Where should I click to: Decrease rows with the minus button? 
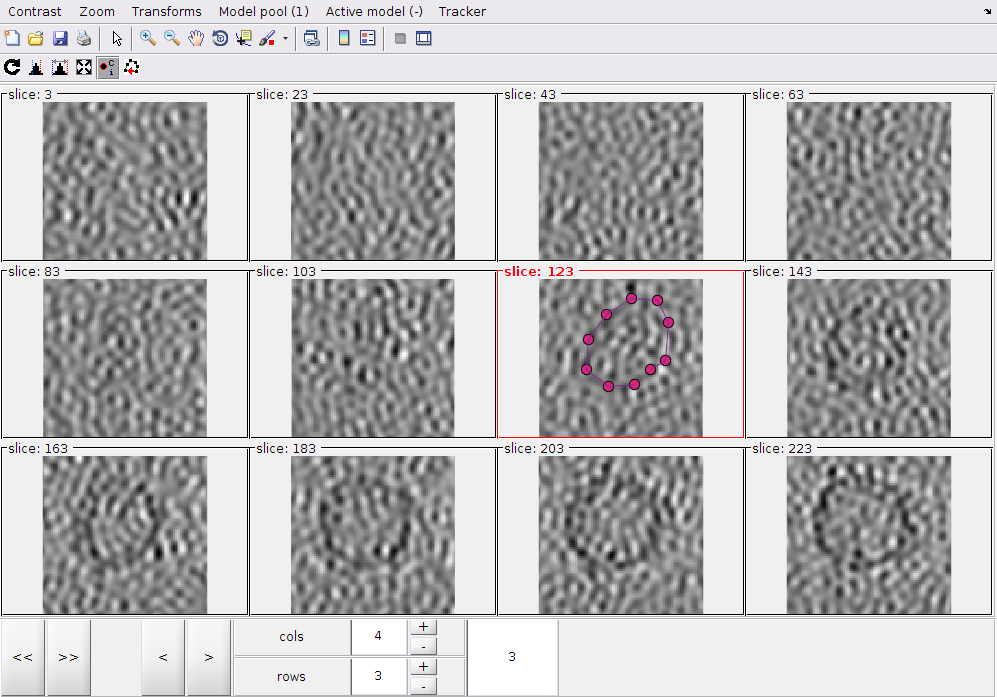pyautogui.click(x=423, y=686)
